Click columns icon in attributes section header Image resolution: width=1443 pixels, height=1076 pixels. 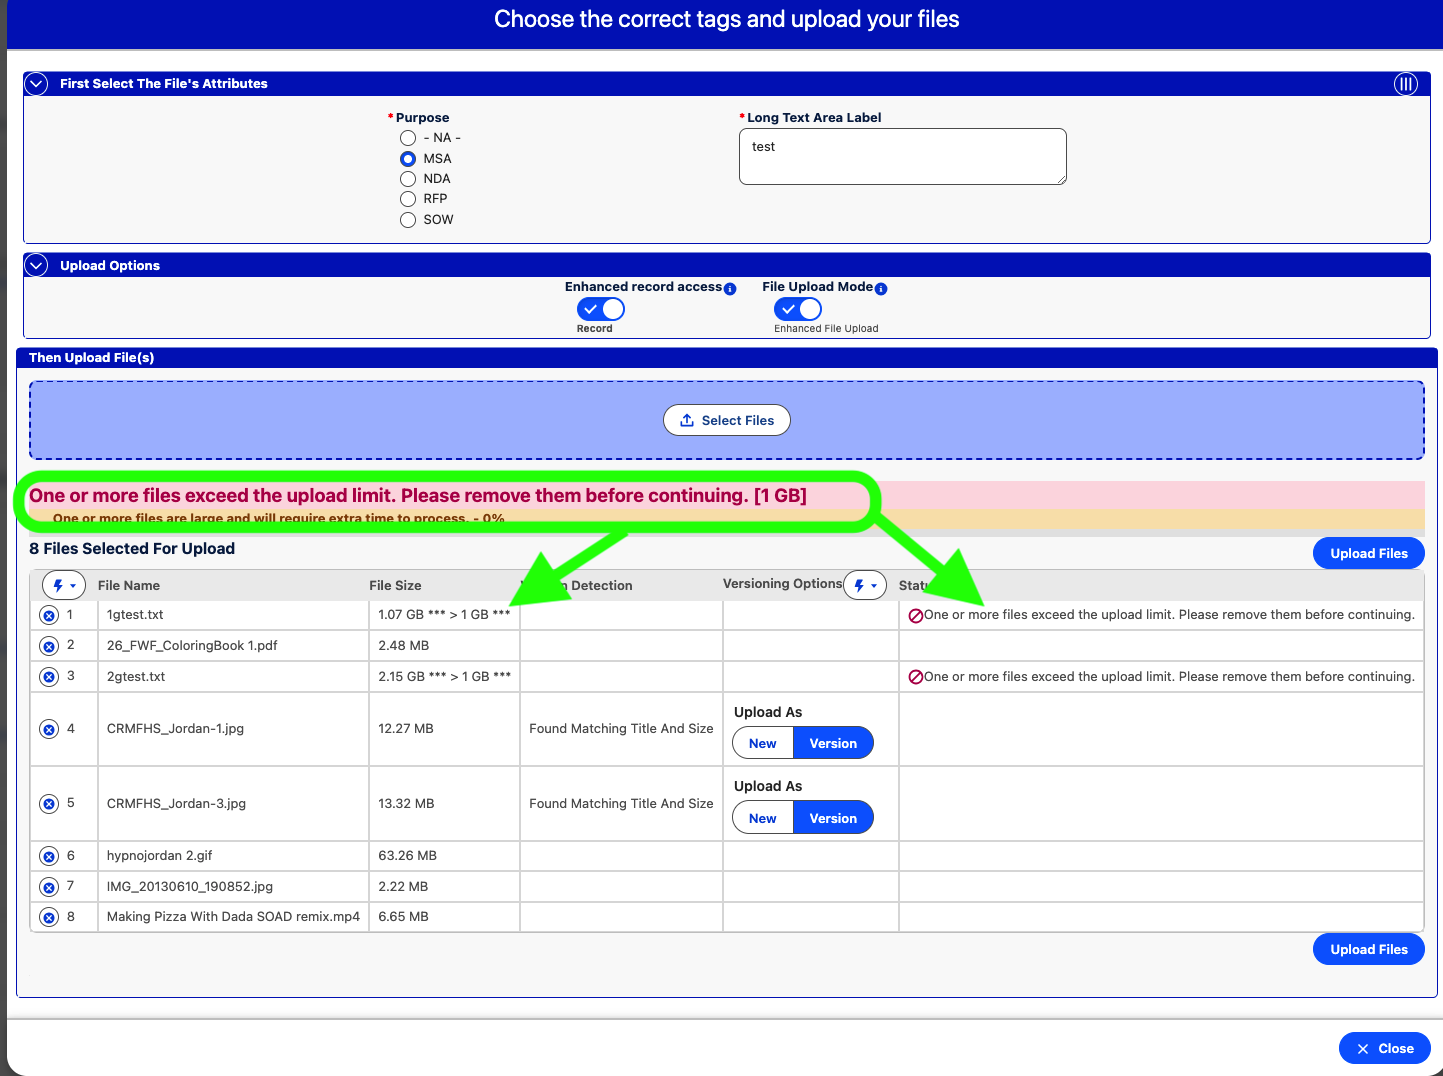click(x=1406, y=84)
